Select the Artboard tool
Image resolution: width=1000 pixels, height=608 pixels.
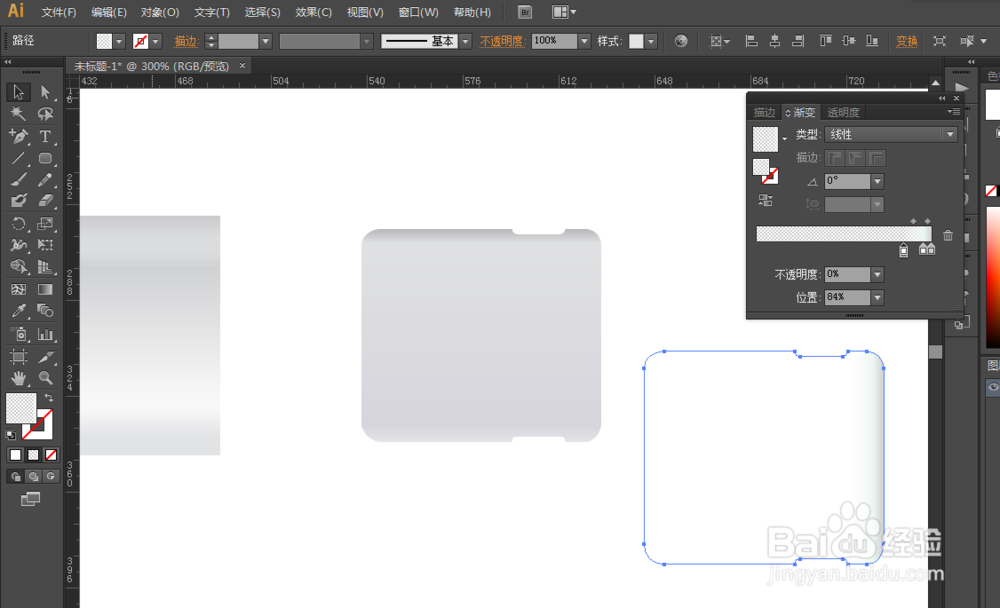coord(18,357)
